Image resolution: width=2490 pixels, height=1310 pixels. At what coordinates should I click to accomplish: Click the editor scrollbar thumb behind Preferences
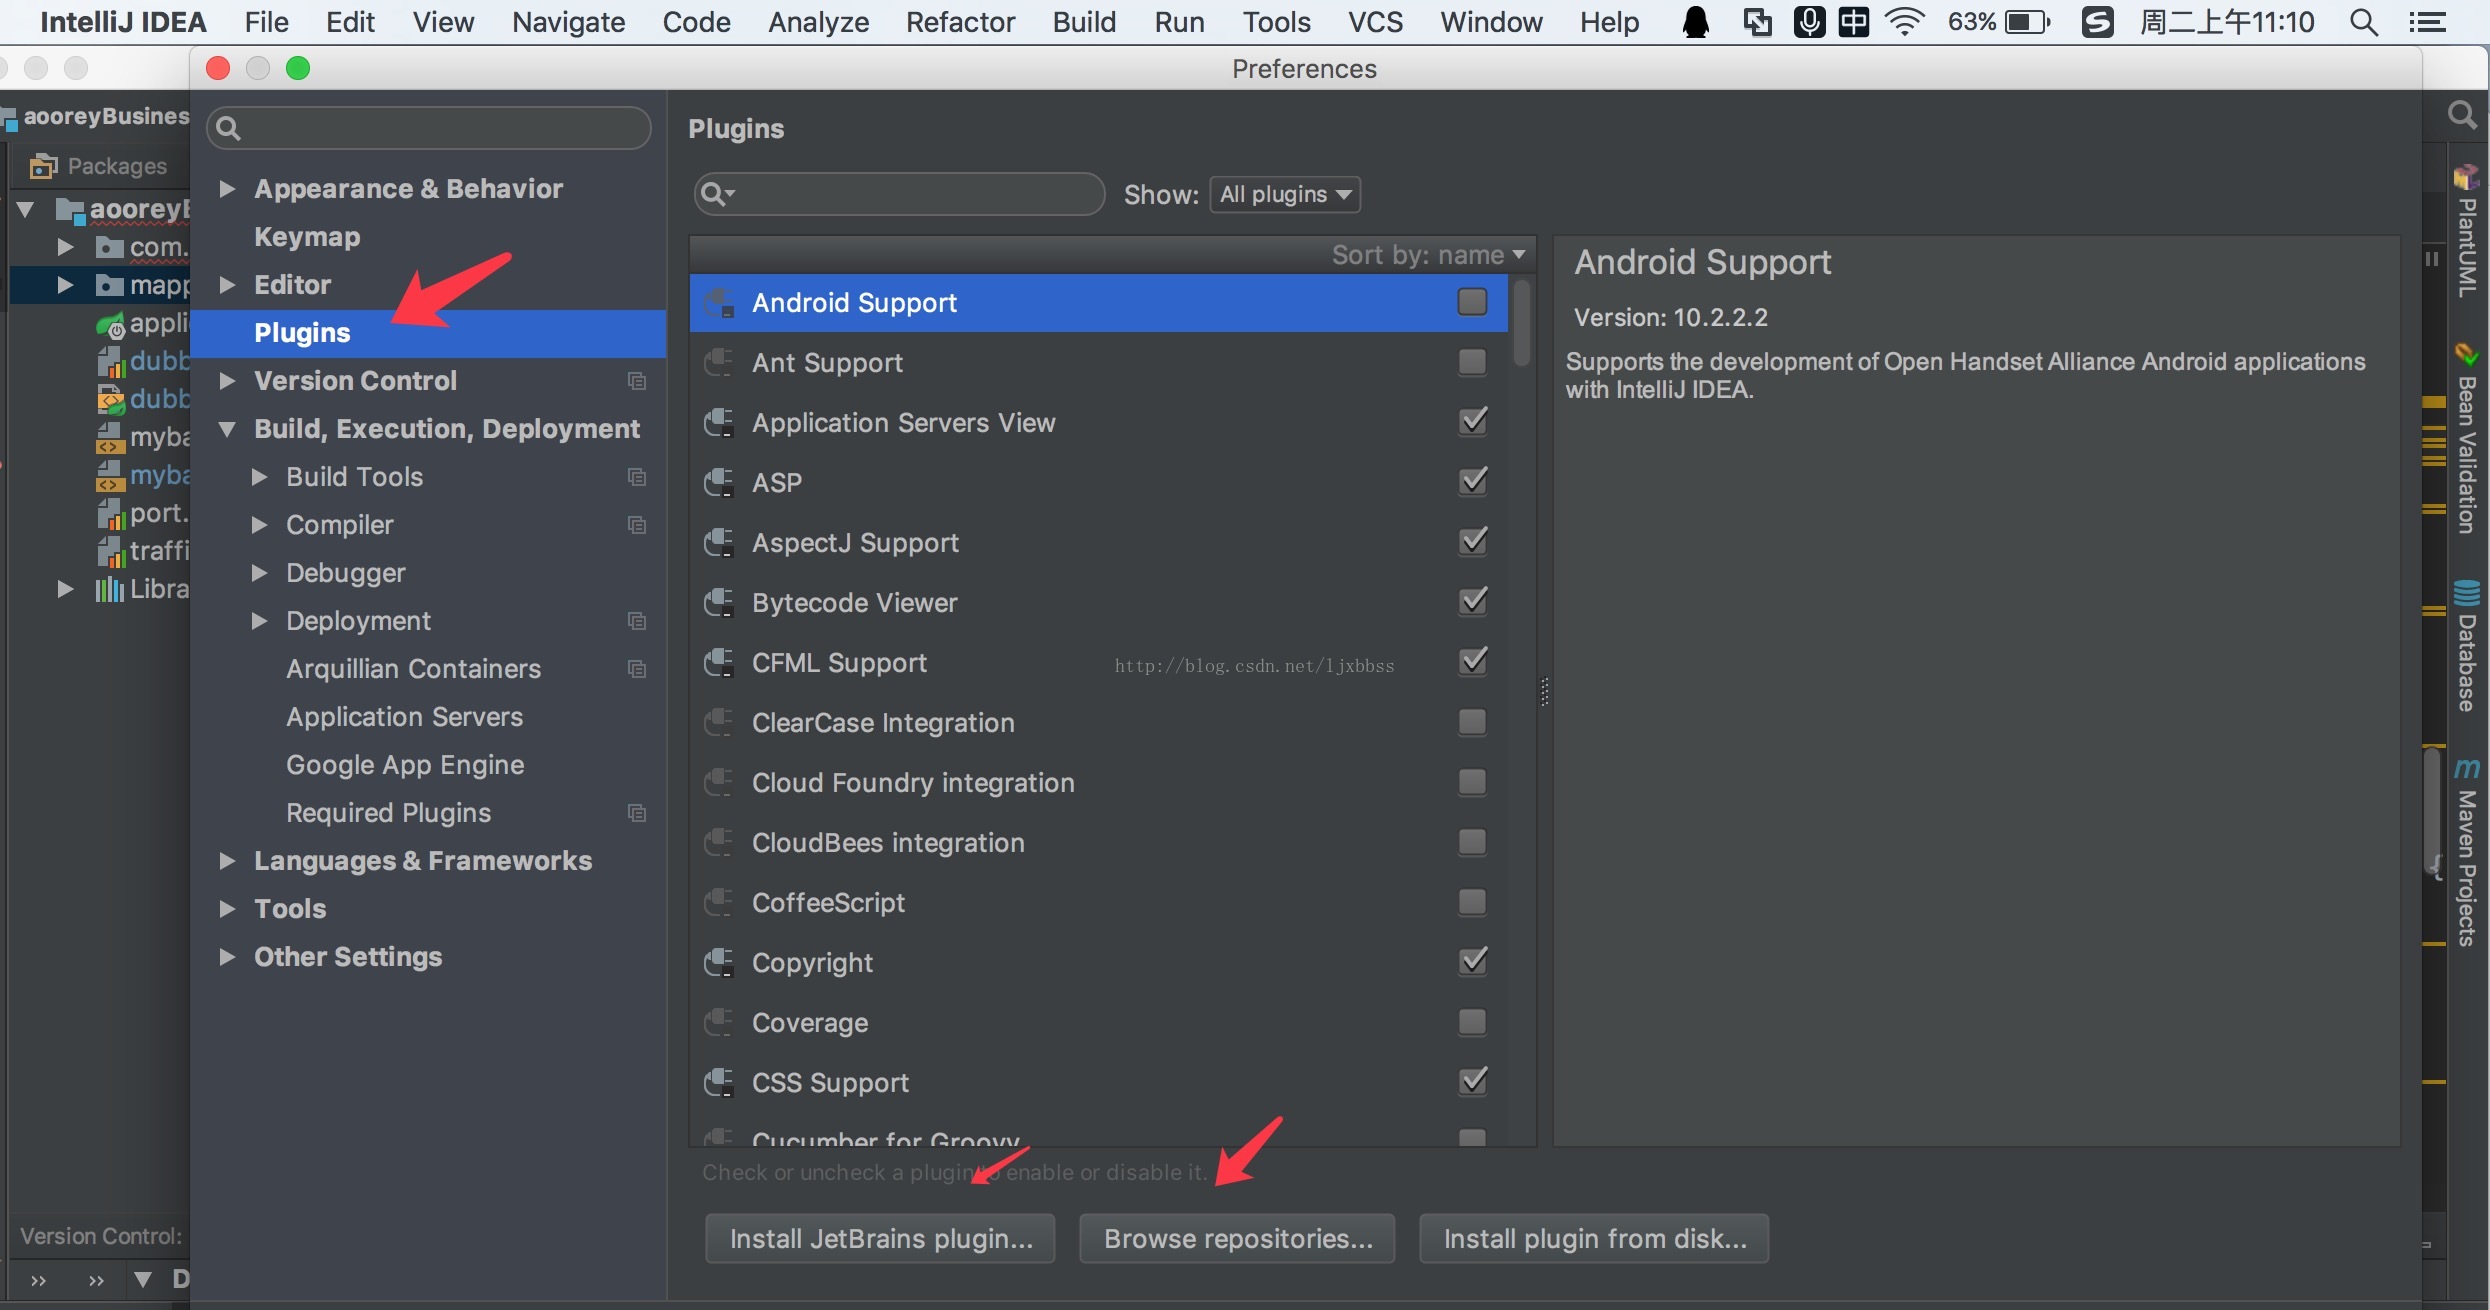click(x=2431, y=810)
